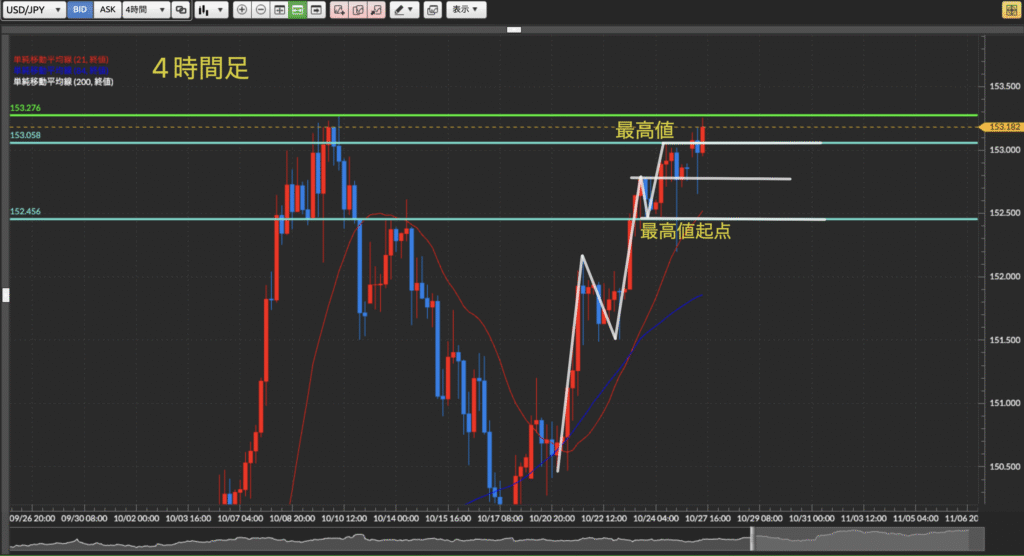Screen dimensions: 1024x556
Task: Toggle the green highlighted chart mode button
Action: coord(297,9)
